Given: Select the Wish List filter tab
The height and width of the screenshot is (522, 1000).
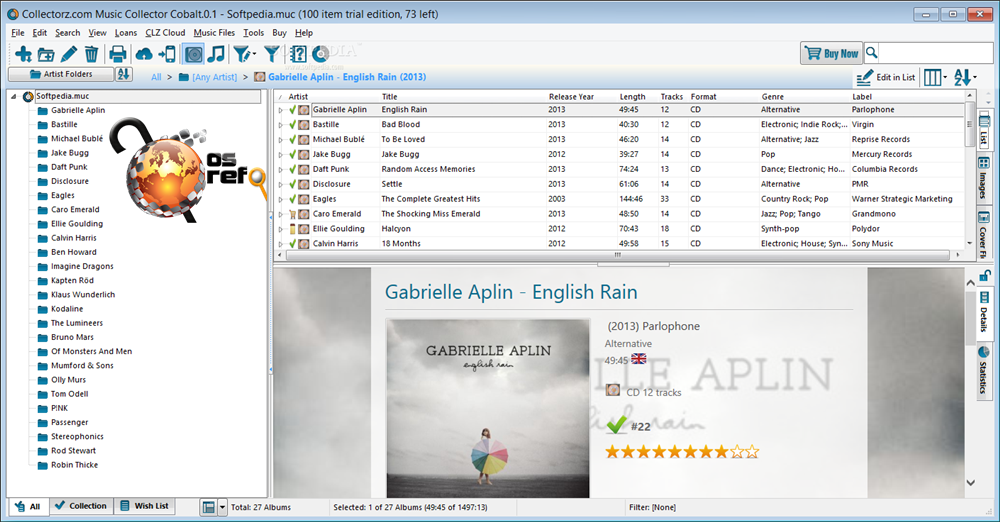Looking at the screenshot, I should point(145,506).
